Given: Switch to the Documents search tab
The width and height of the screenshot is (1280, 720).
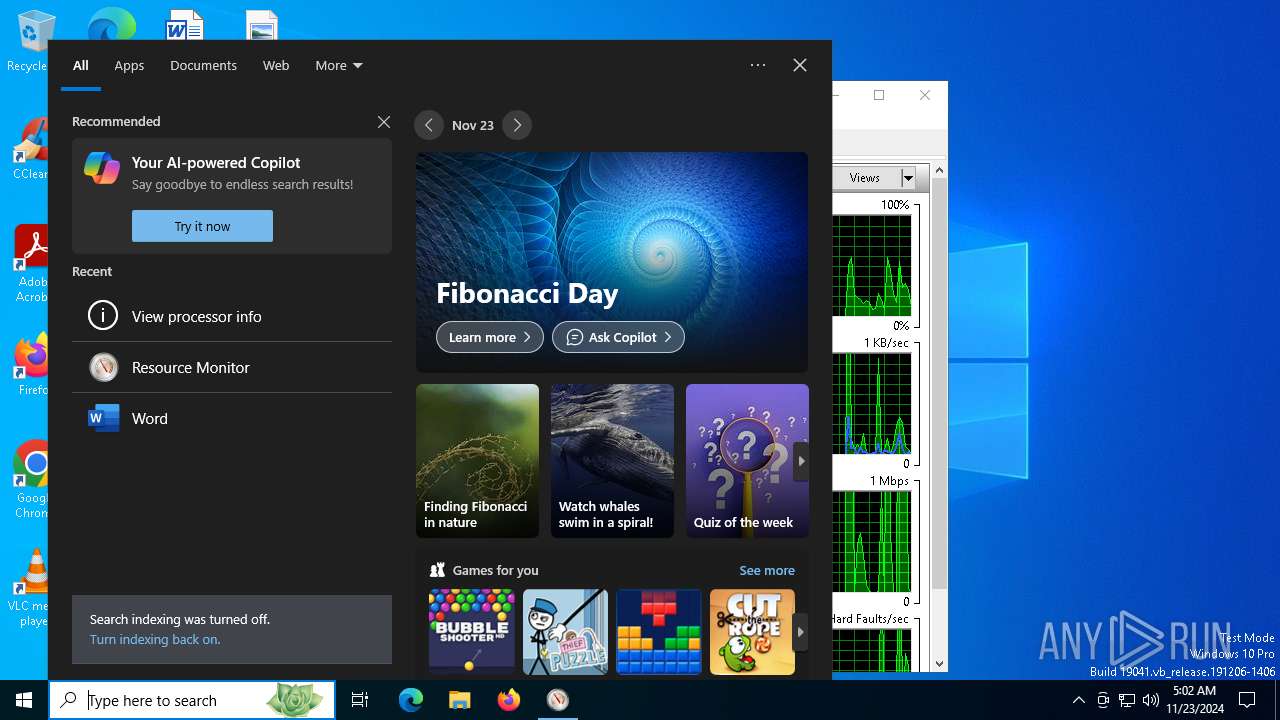Looking at the screenshot, I should coord(203,65).
